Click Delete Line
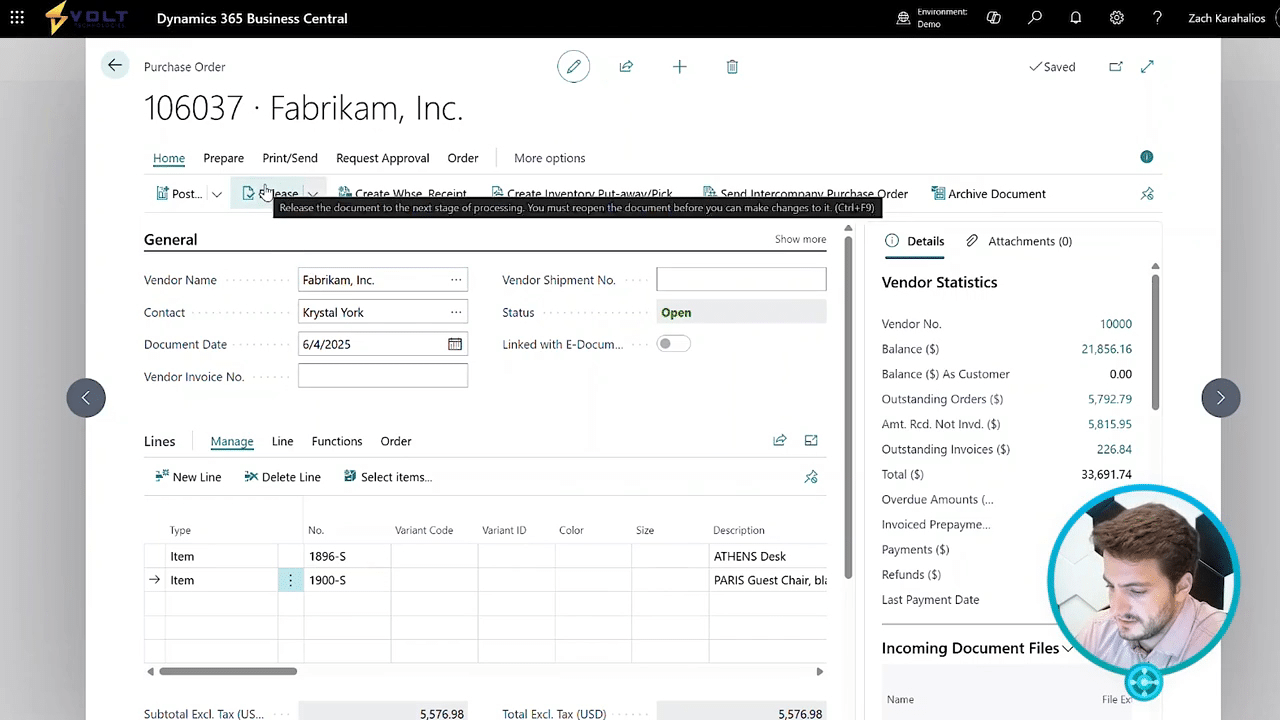Image resolution: width=1280 pixels, height=720 pixels. [x=282, y=477]
